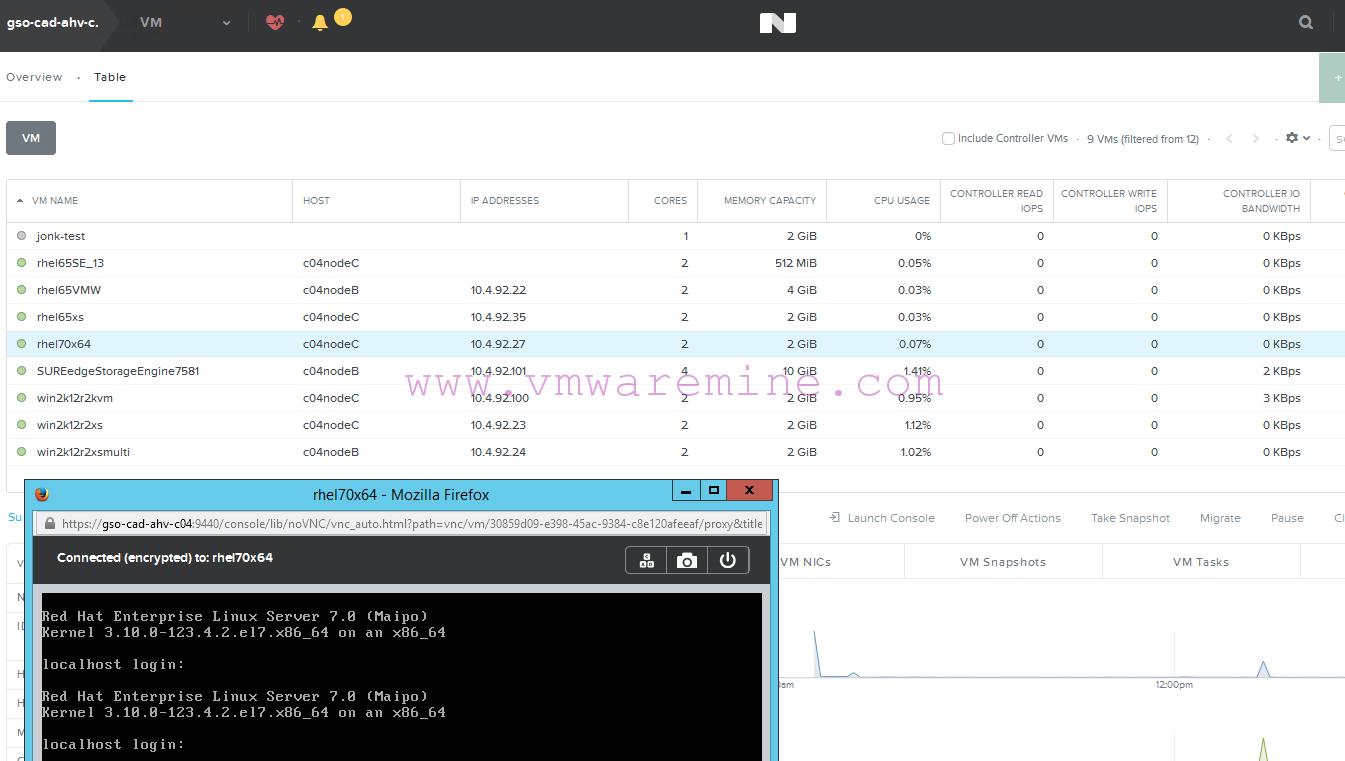Open the VM view dropdown in top bar
This screenshot has height=761, width=1345.
(x=185, y=22)
